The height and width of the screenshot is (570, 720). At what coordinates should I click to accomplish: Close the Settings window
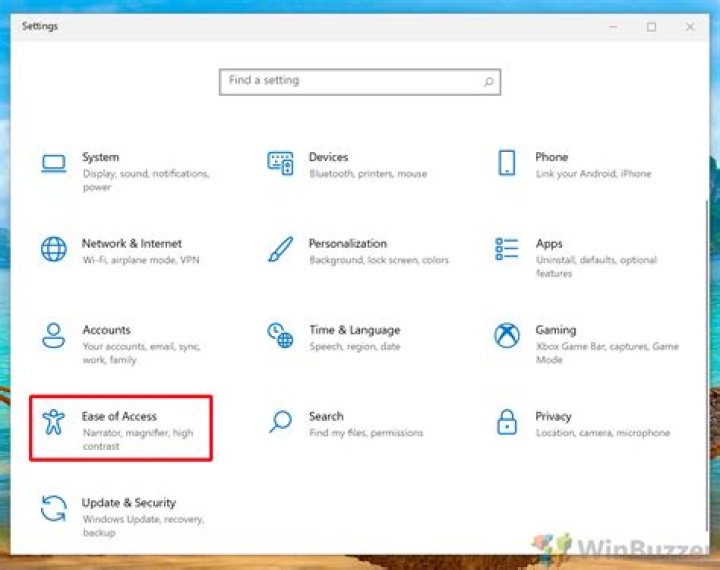[690, 27]
